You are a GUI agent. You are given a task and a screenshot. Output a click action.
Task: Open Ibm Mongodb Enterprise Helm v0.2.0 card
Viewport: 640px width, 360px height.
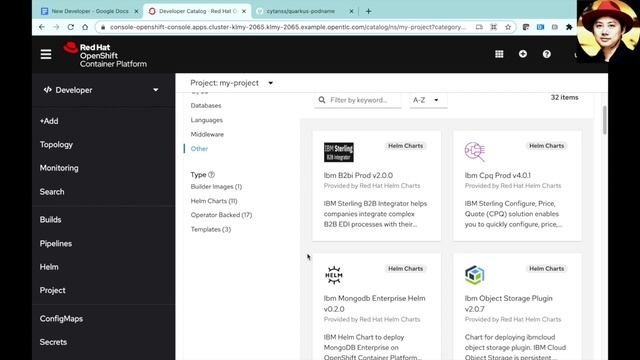376,307
